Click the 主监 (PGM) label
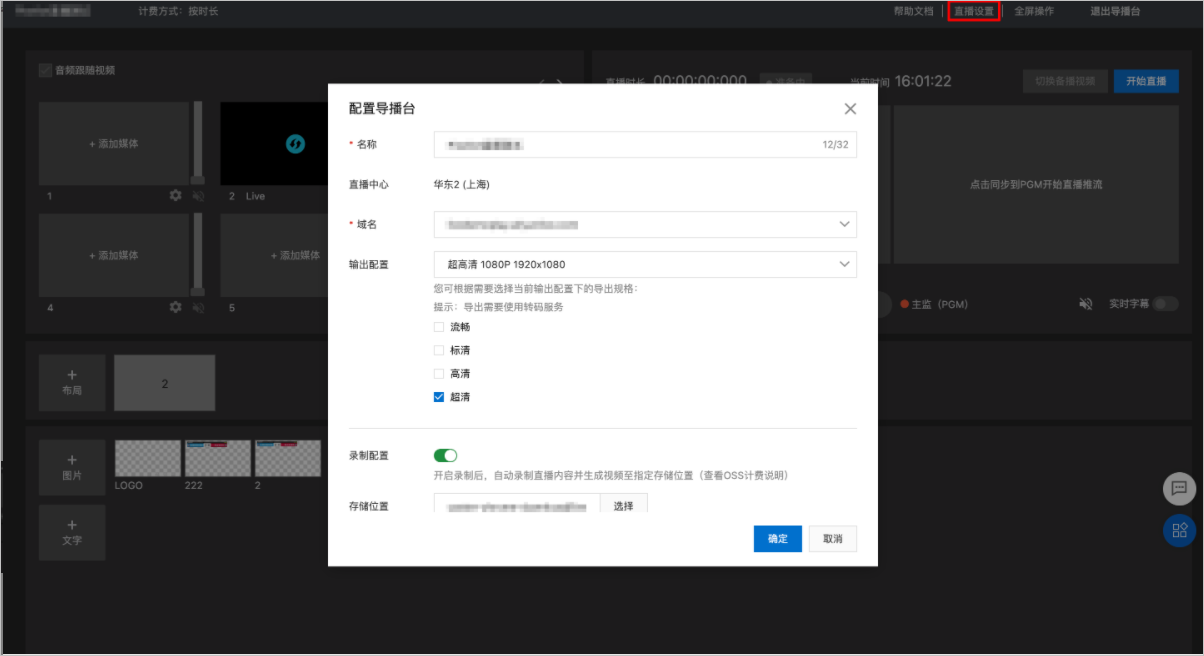Viewport: 1204px width, 656px height. [940, 304]
